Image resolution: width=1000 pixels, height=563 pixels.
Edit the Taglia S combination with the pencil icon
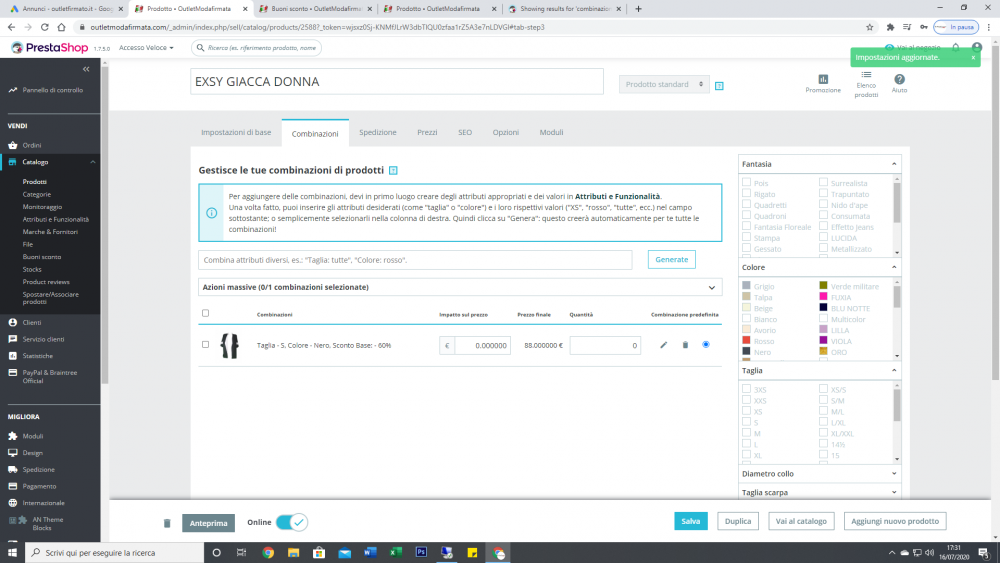pyautogui.click(x=663, y=345)
